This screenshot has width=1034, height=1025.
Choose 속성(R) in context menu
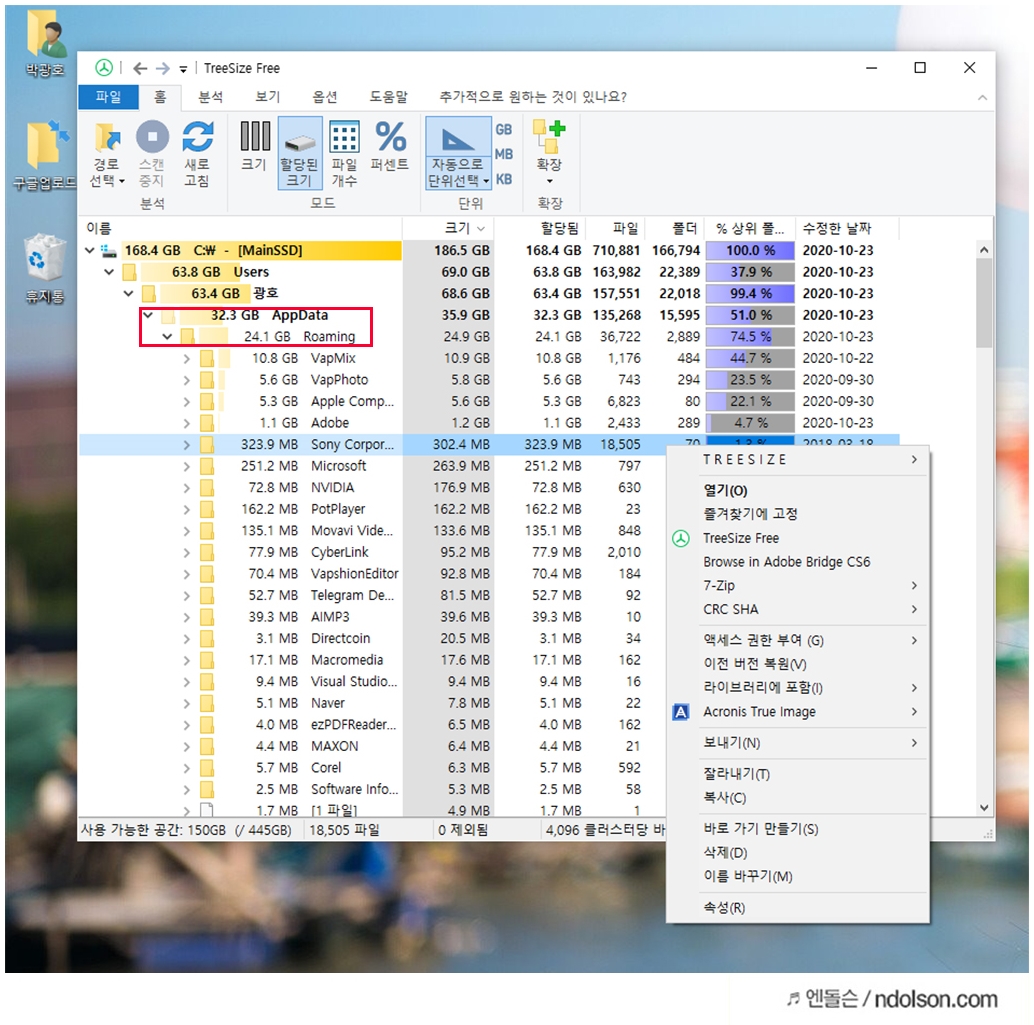(798, 908)
